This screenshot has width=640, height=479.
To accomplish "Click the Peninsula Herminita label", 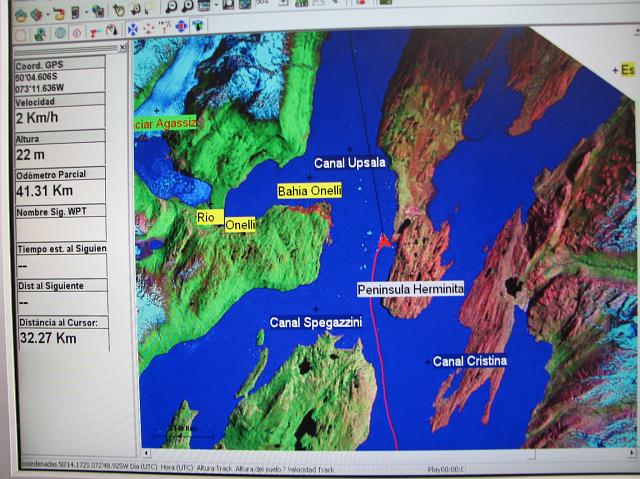I will [411, 289].
